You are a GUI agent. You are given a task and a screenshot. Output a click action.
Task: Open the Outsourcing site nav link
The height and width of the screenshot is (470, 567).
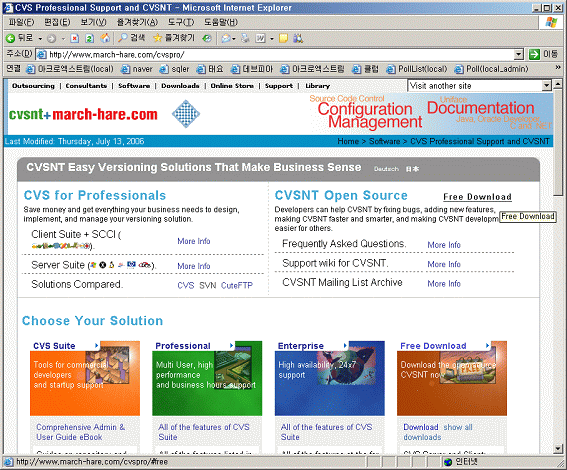[33, 86]
